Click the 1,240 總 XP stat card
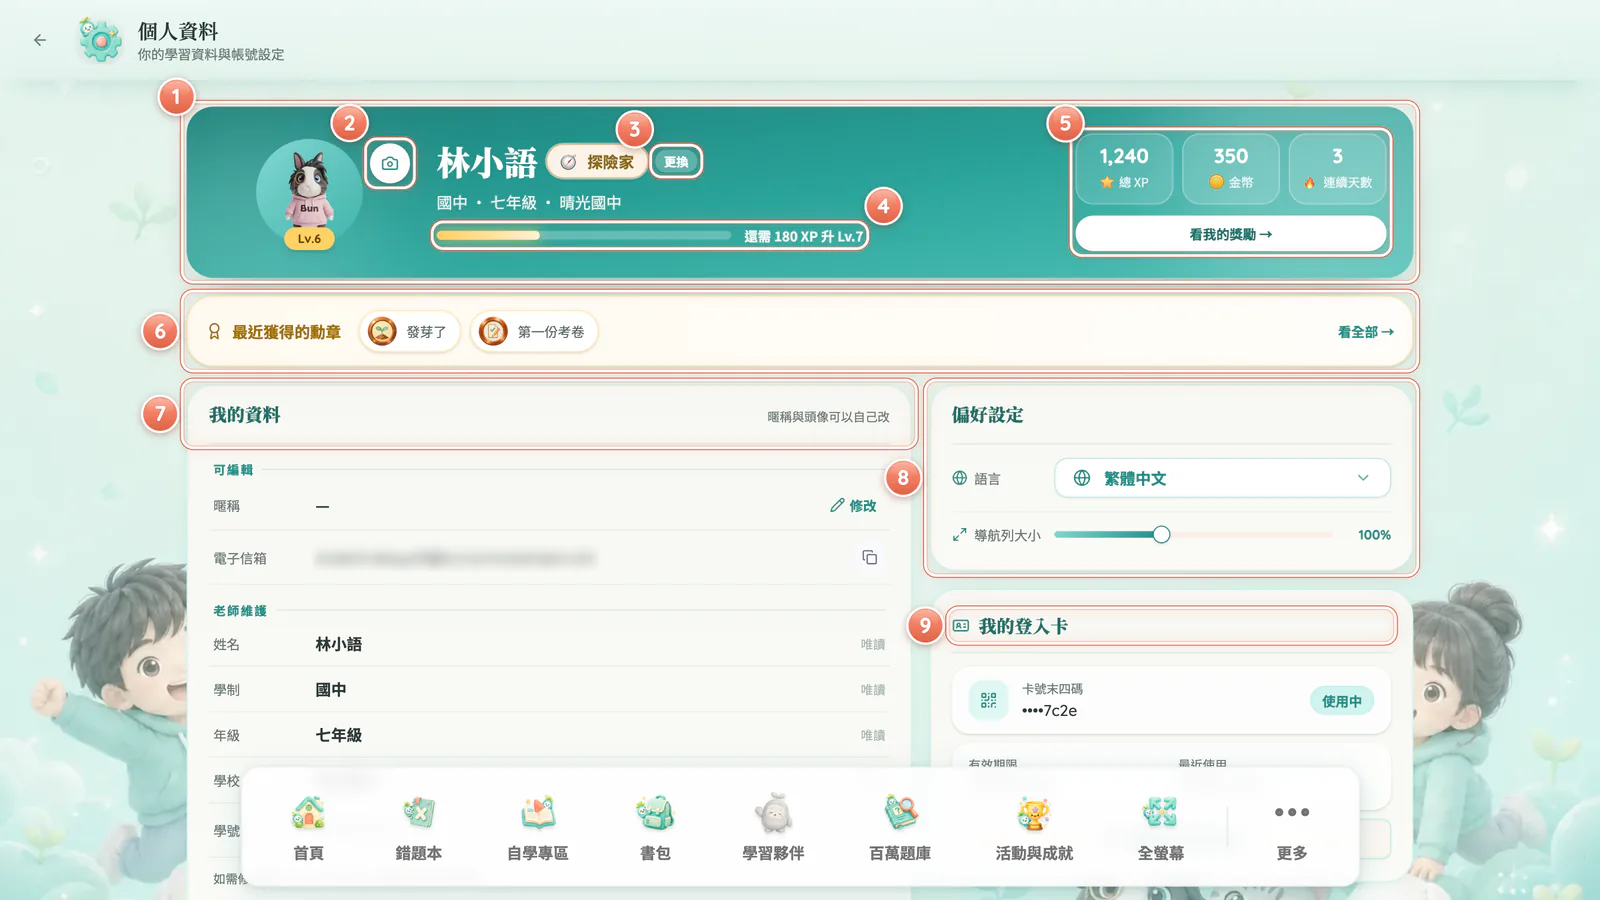Viewport: 1600px width, 900px height. [1124, 169]
